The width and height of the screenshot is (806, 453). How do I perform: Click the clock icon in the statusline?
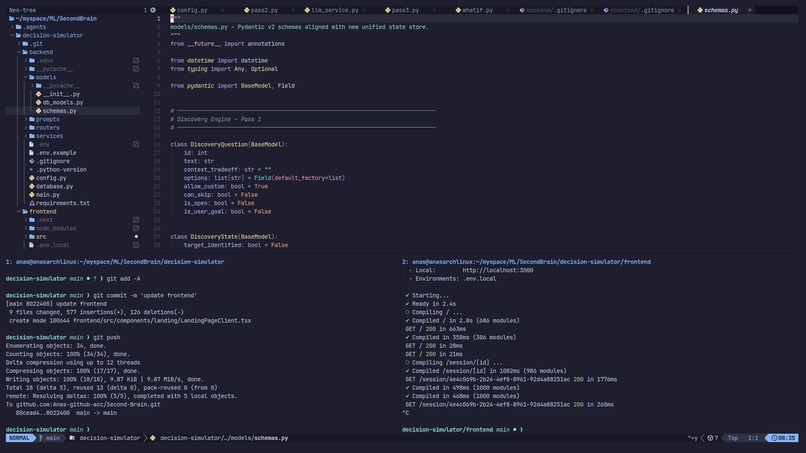point(774,438)
